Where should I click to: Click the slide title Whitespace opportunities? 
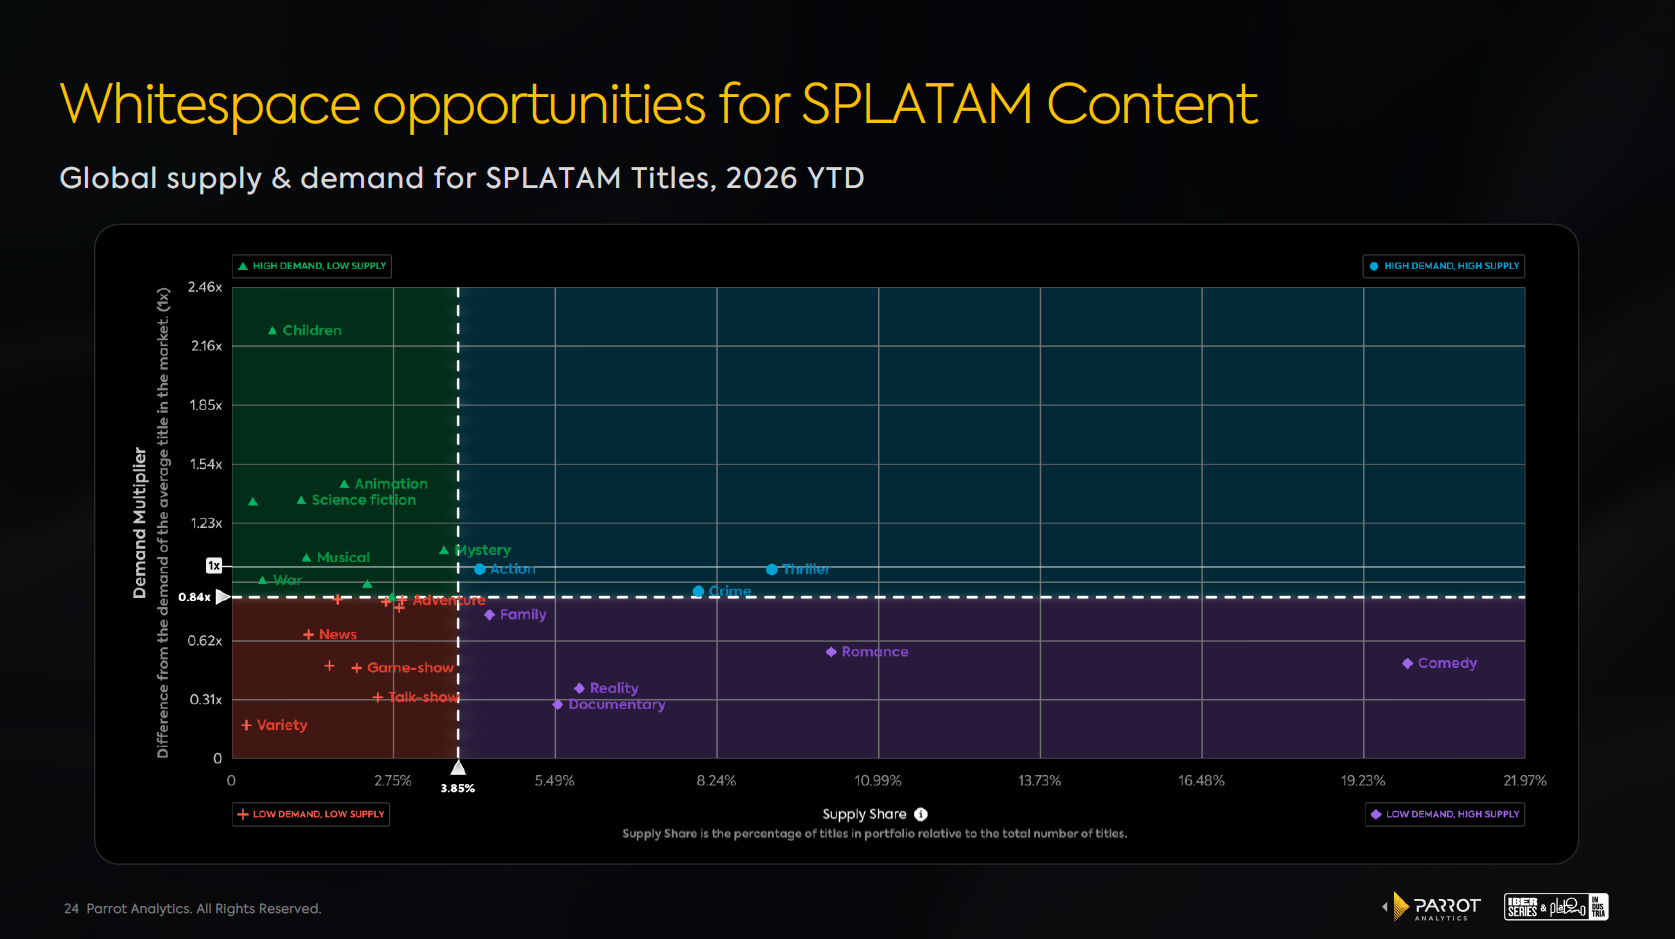click(x=658, y=104)
